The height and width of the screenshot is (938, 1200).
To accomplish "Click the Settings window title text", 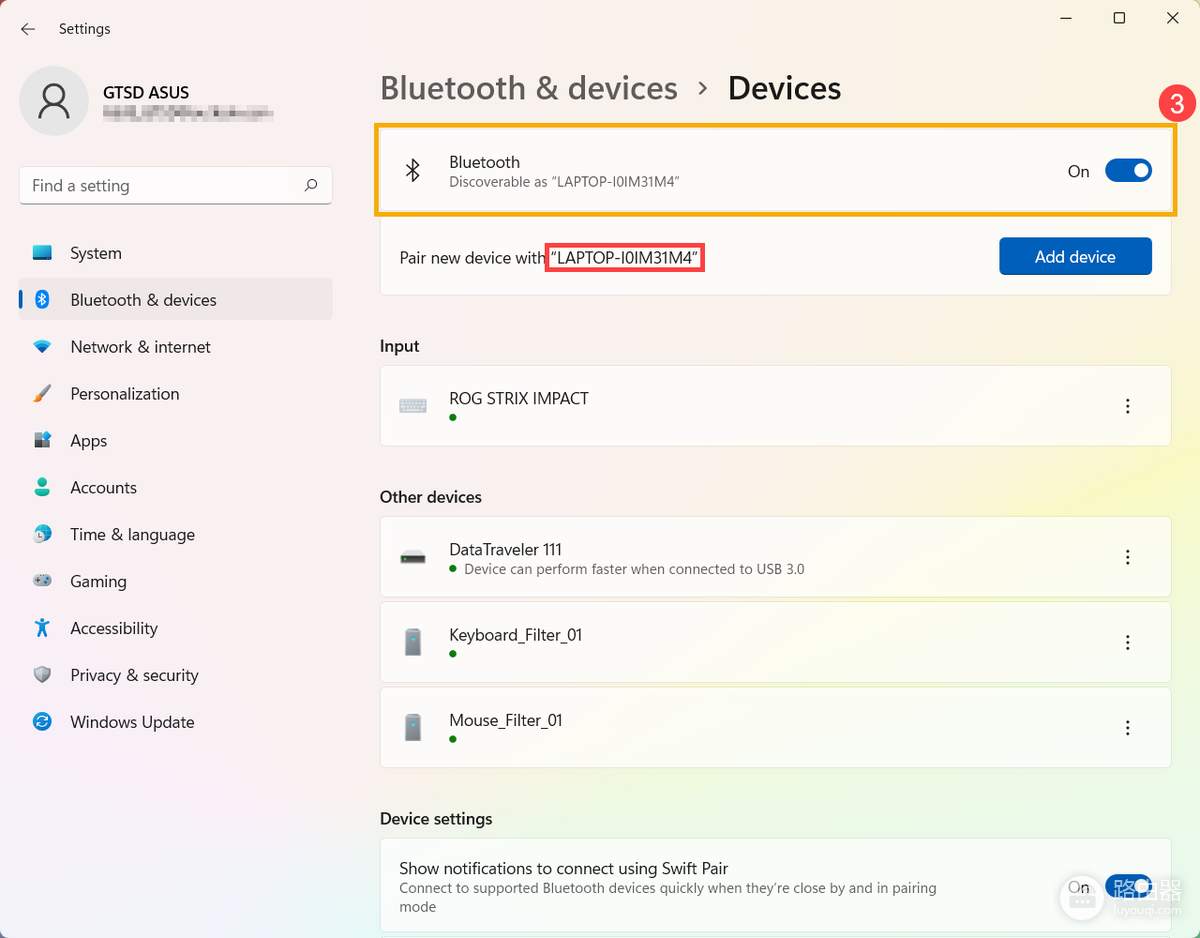I will 84,29.
